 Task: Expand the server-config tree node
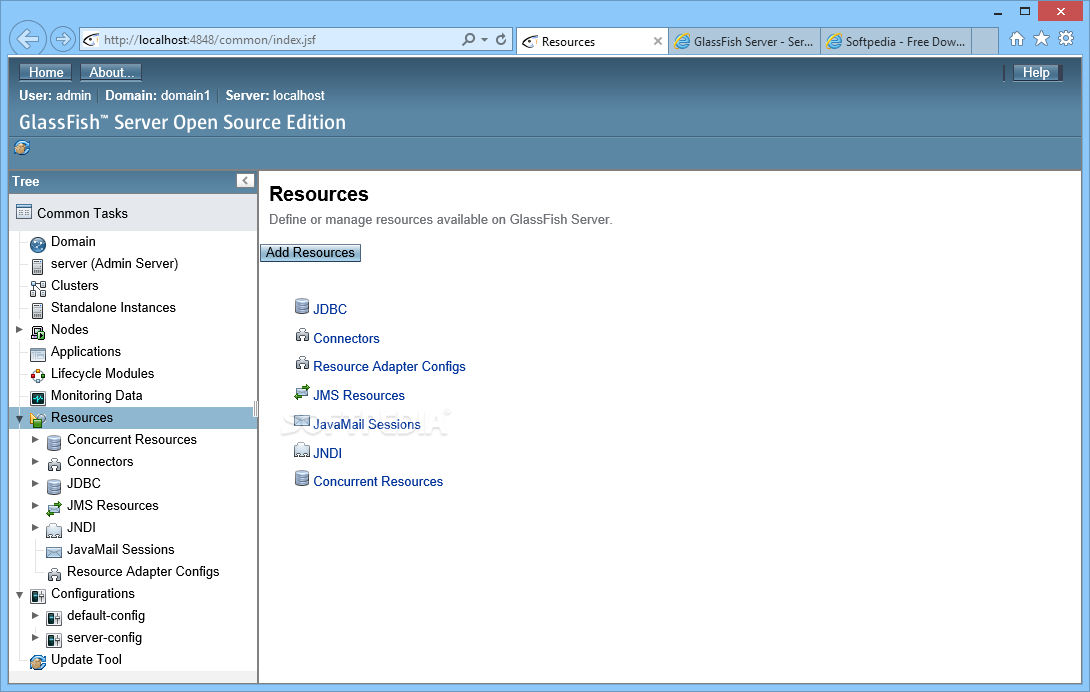[35, 638]
